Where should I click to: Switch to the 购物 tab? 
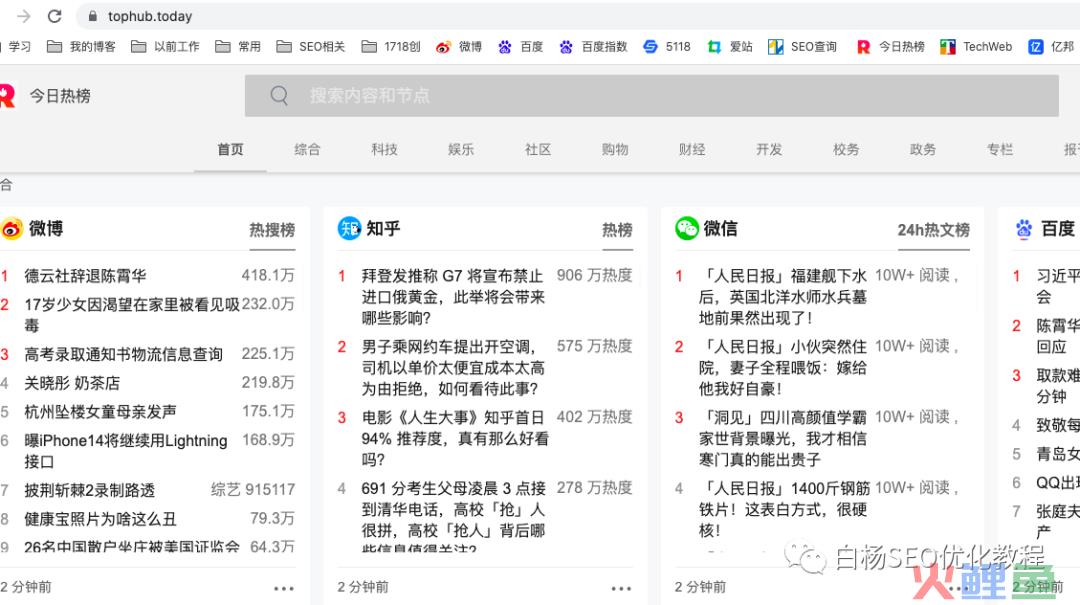click(615, 150)
